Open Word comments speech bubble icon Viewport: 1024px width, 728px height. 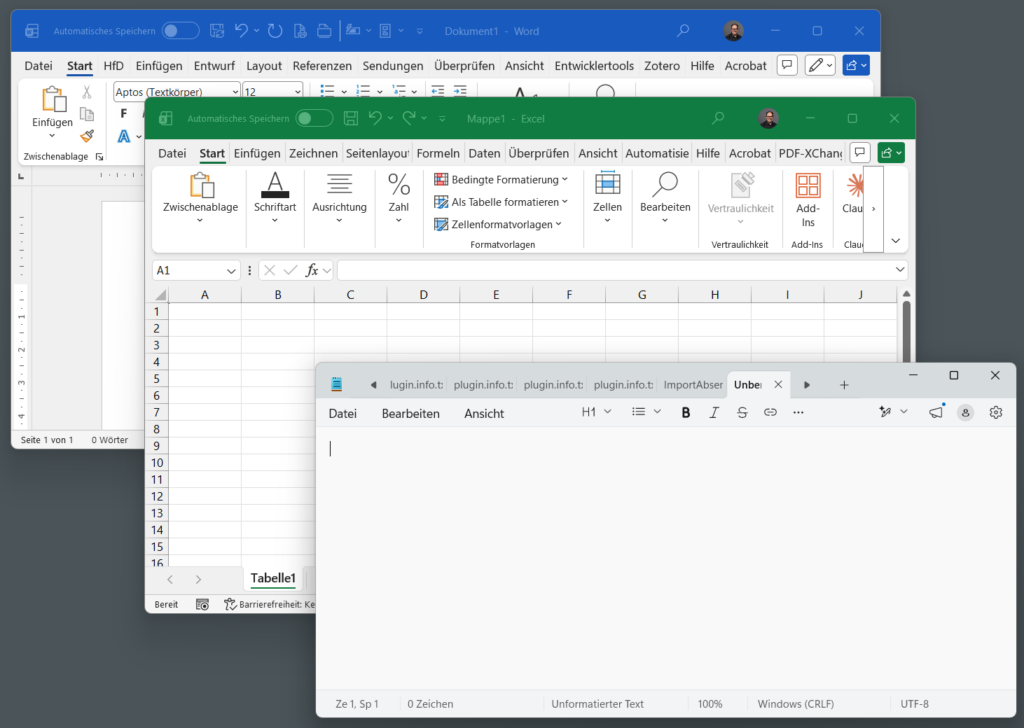pos(787,65)
